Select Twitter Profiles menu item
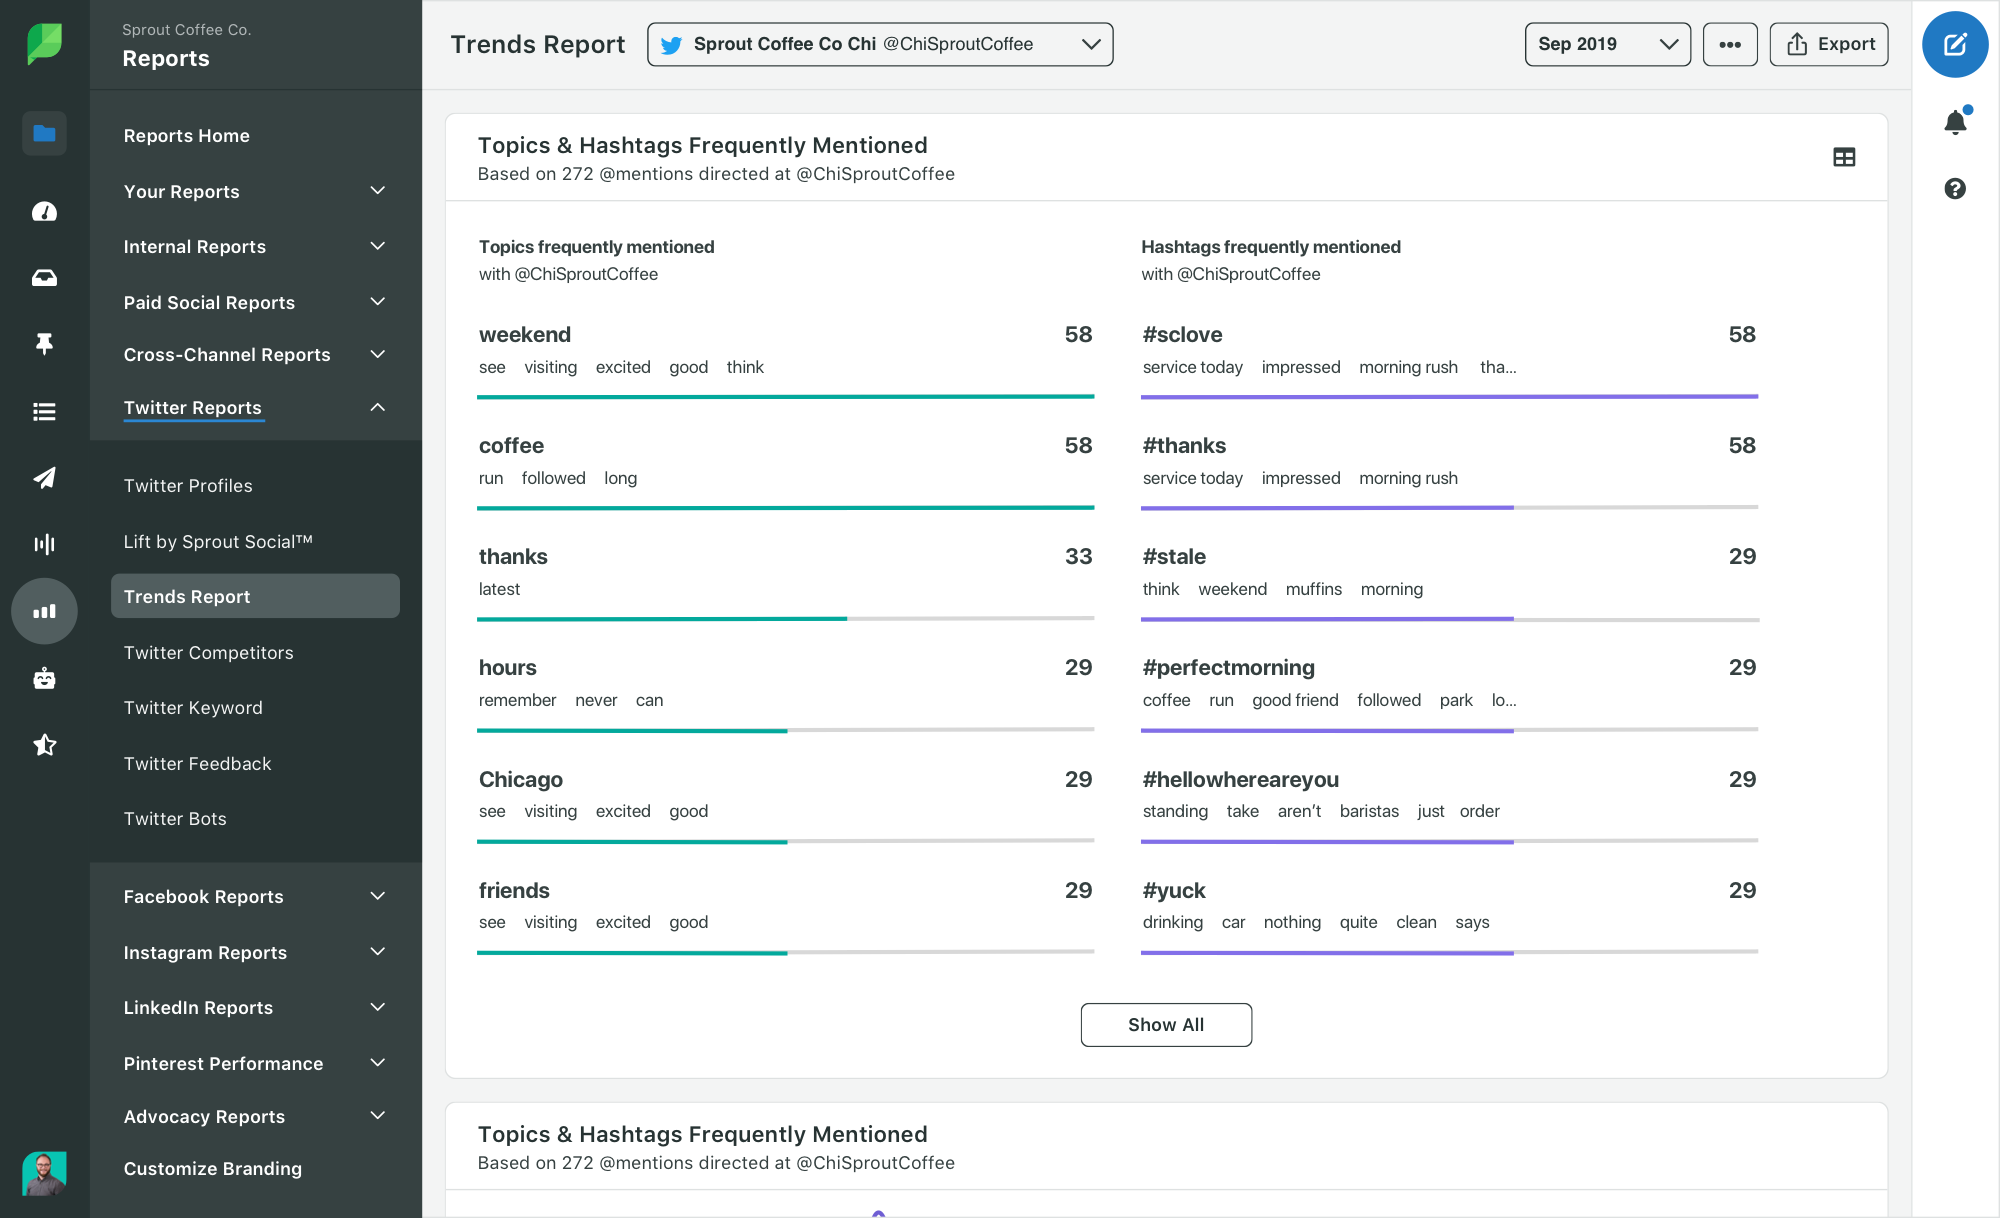Viewport: 2000px width, 1218px height. [x=187, y=484]
